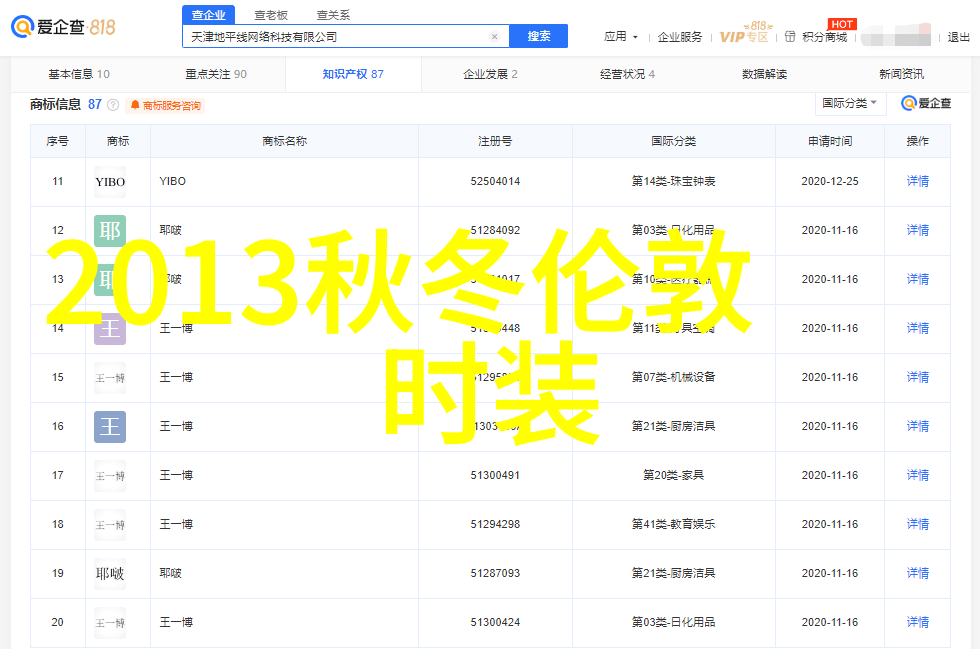Click the blue 搜索 button
Image resolution: width=980 pixels, height=649 pixels.
[539, 36]
